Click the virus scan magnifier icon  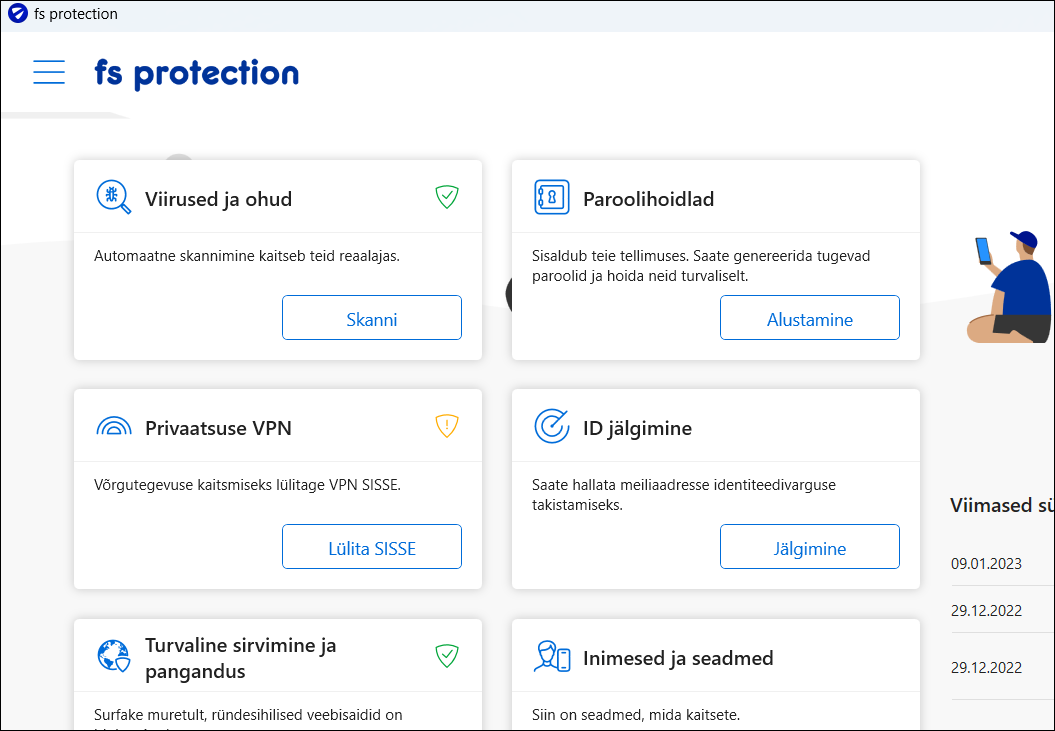113,197
